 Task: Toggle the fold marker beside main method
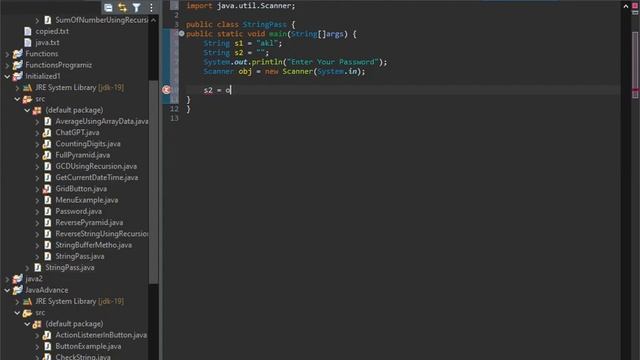point(181,33)
